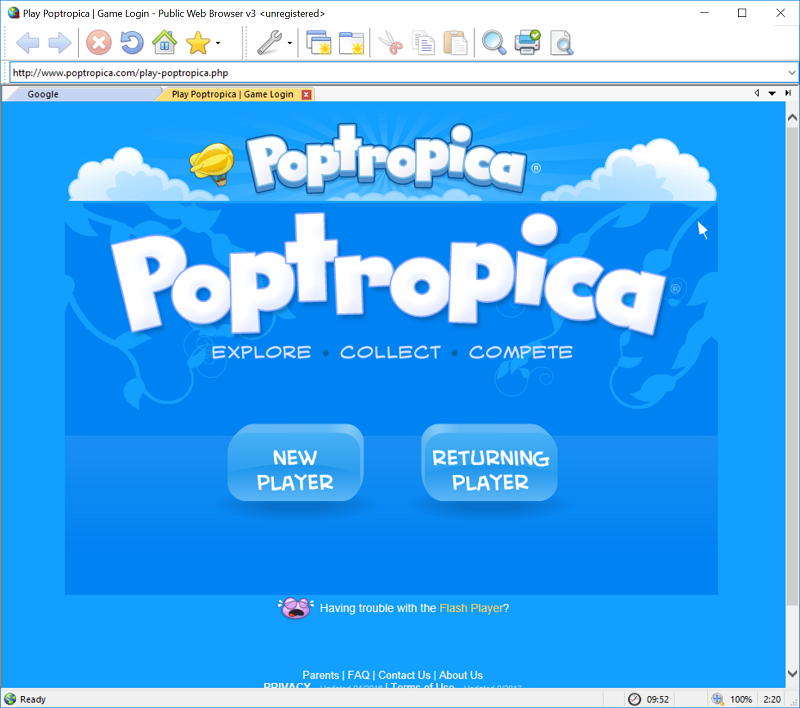Viewport: 800px width, 708px height.
Task: Click the page scrollbar down arrow
Action: tap(792, 673)
